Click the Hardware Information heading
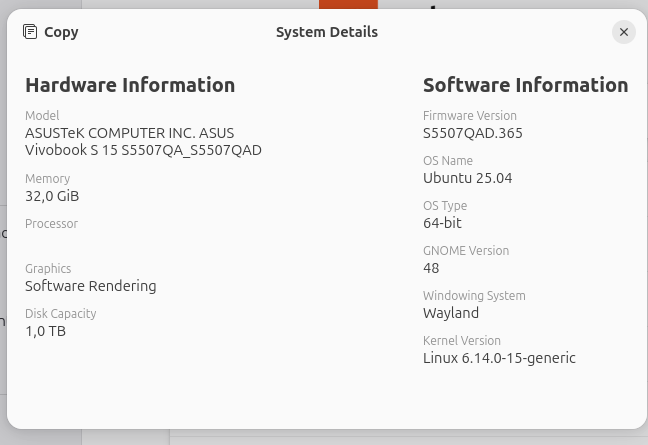The width and height of the screenshot is (648, 445). click(130, 85)
